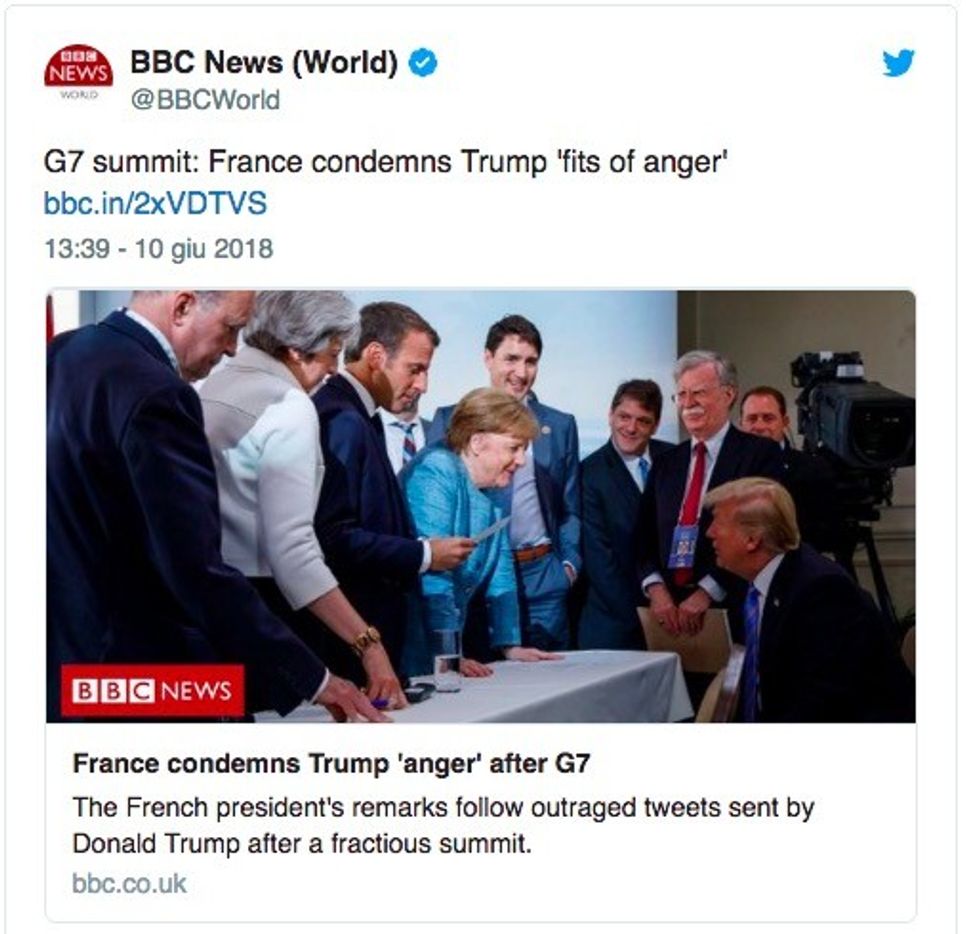980x934 pixels.
Task: Click the small WORLD text under the avatar
Action: (79, 95)
